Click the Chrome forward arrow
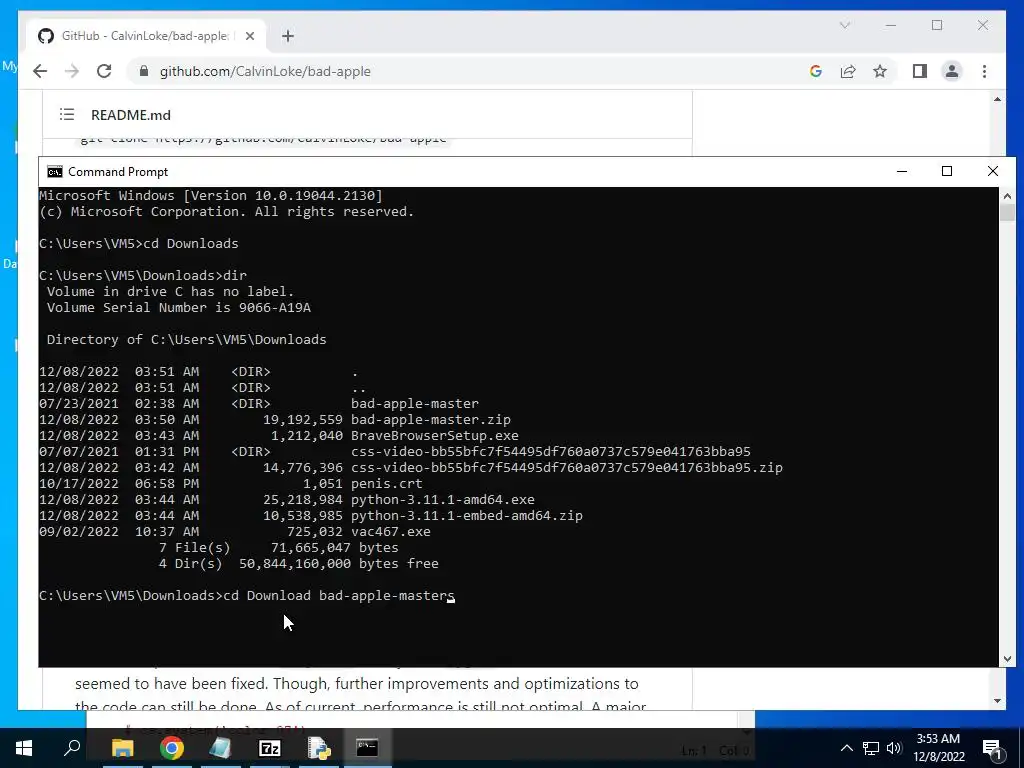Image resolution: width=1024 pixels, height=768 pixels. pos(72,71)
